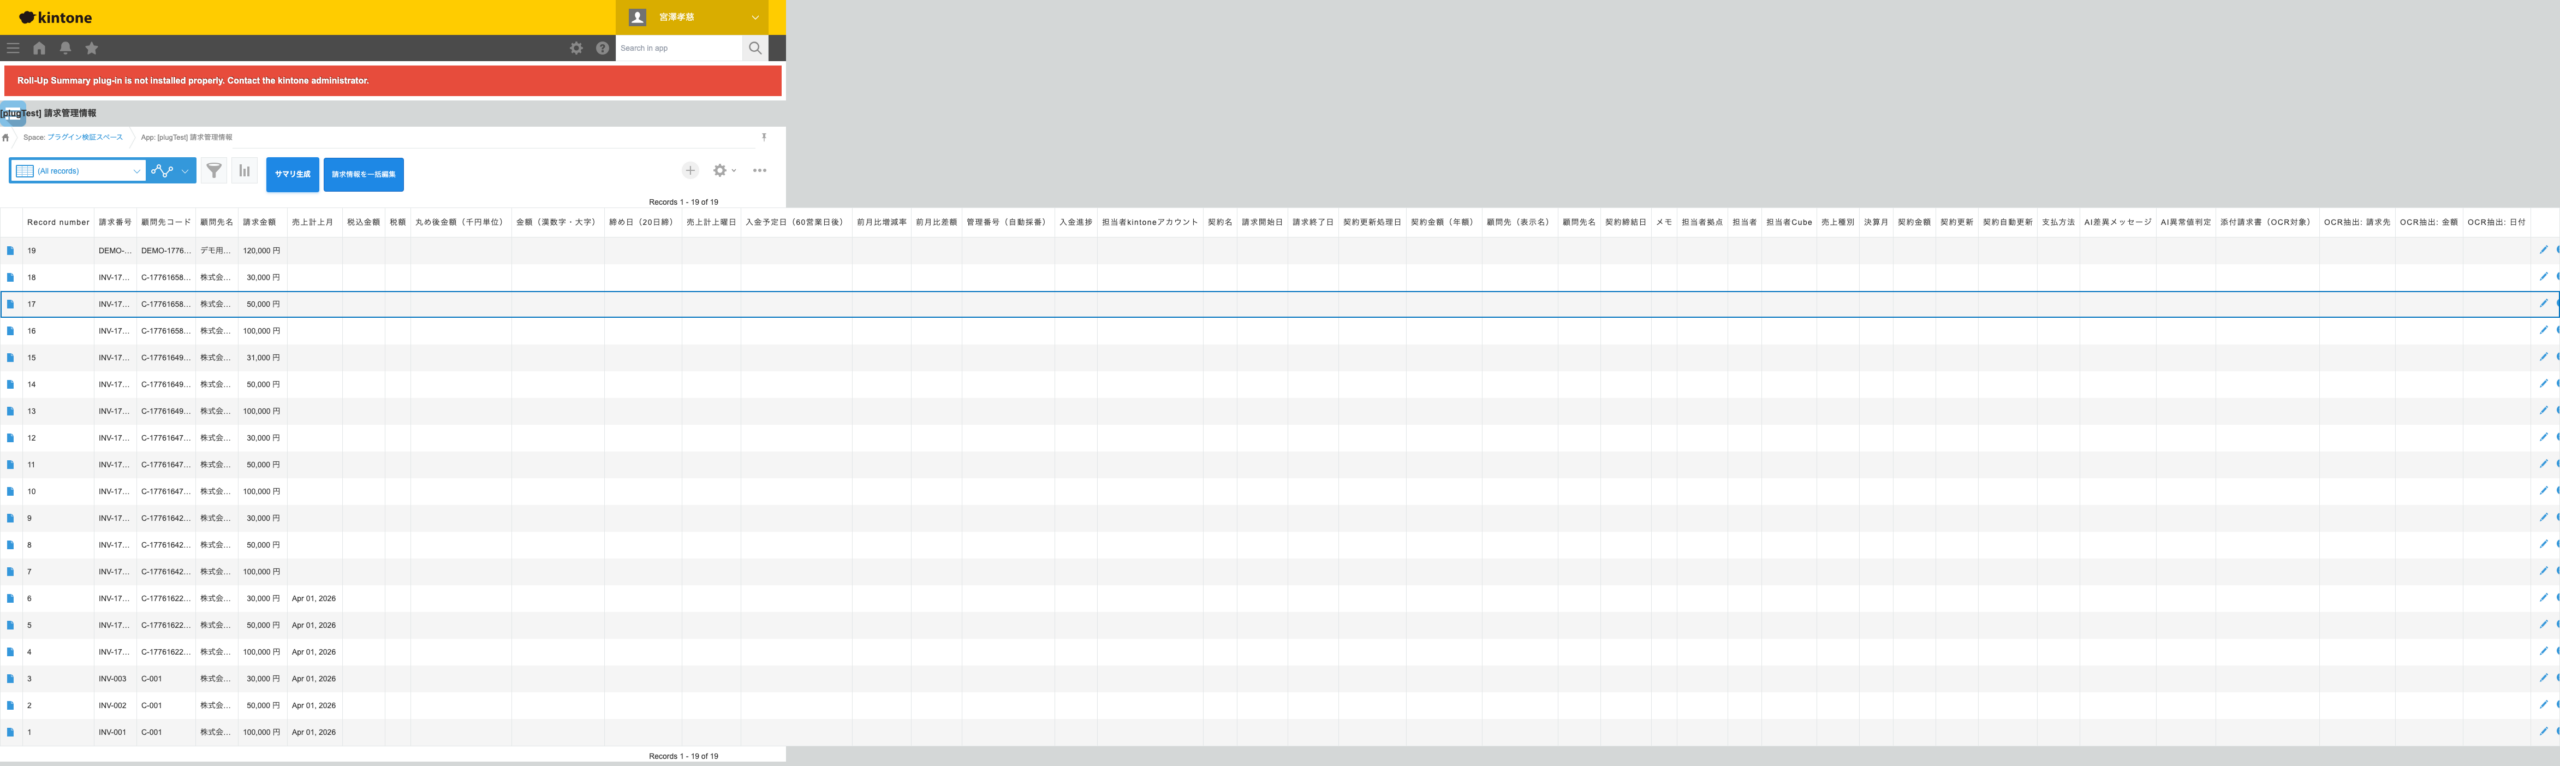Open the hamburger navigation menu
Viewport: 2560px width, 766px height.
pos(13,48)
